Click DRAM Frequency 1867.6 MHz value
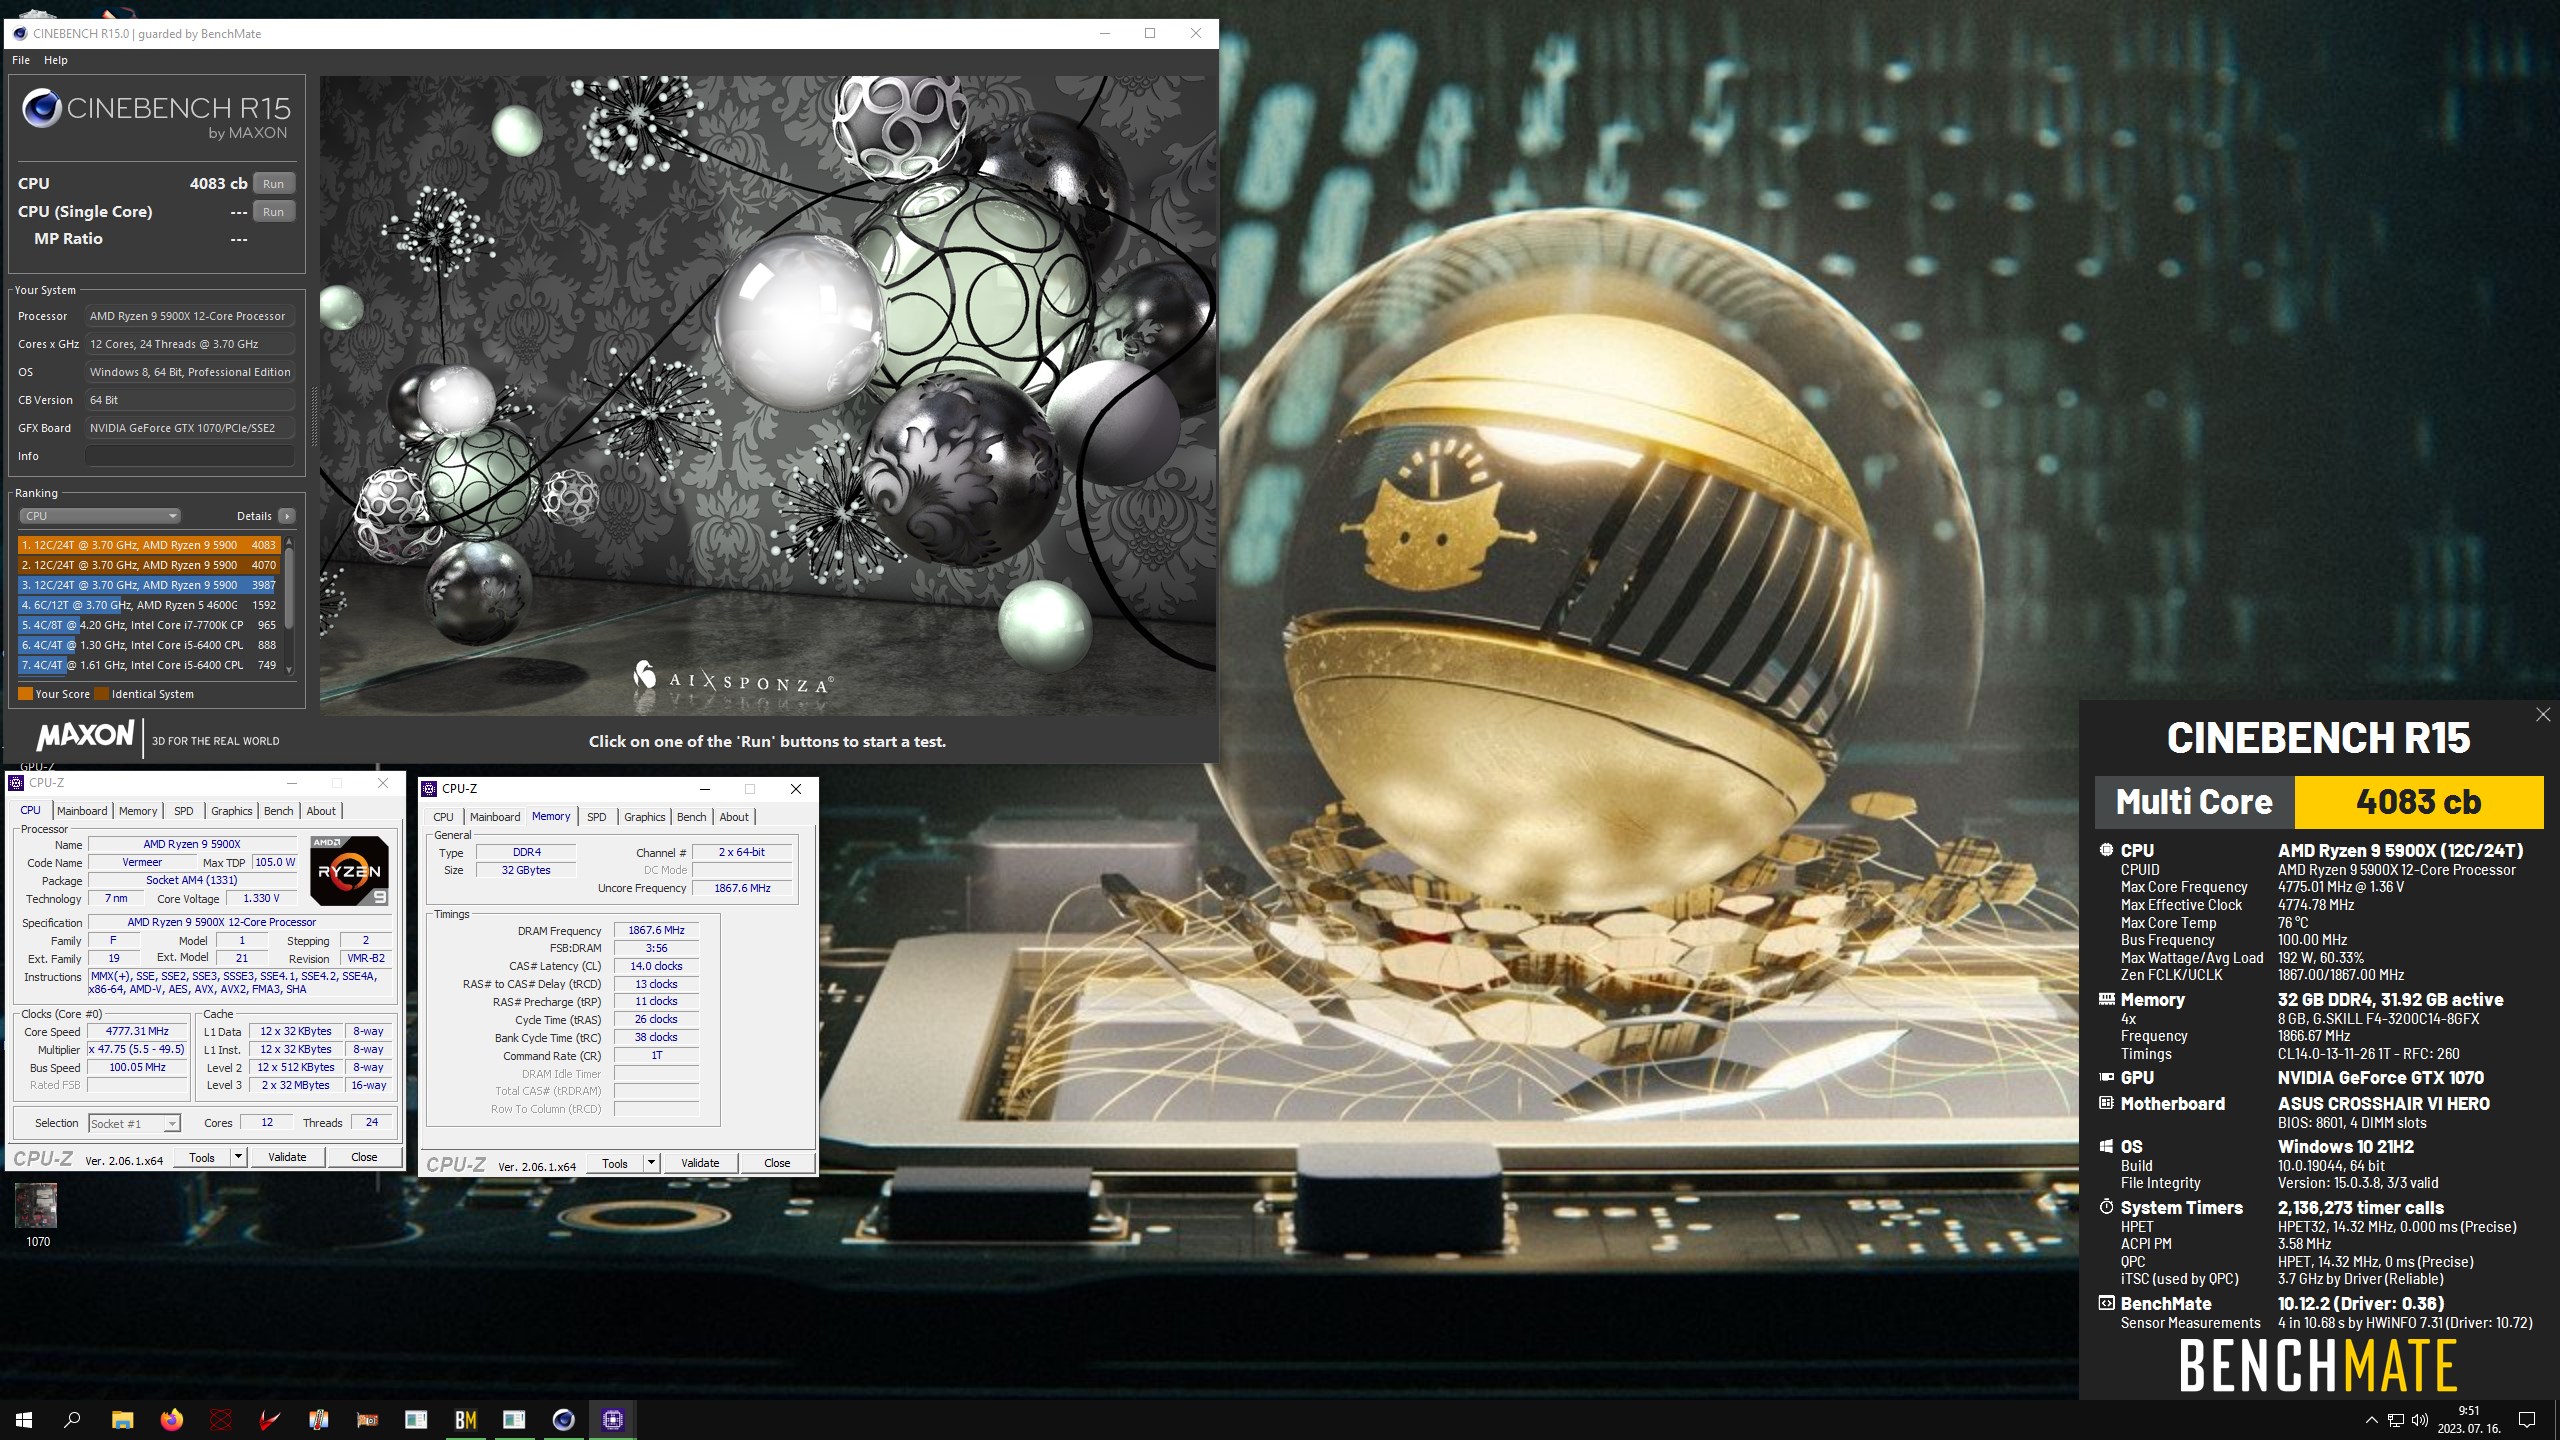 coord(656,930)
